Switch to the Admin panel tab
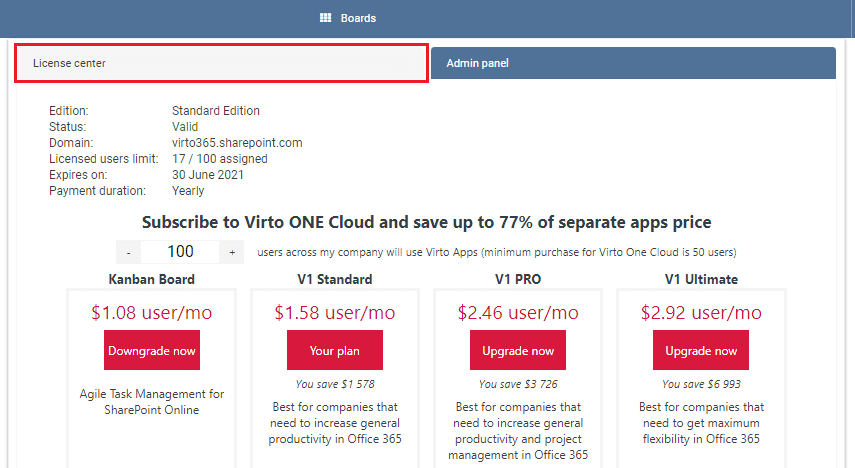The image size is (855, 468). coord(633,63)
